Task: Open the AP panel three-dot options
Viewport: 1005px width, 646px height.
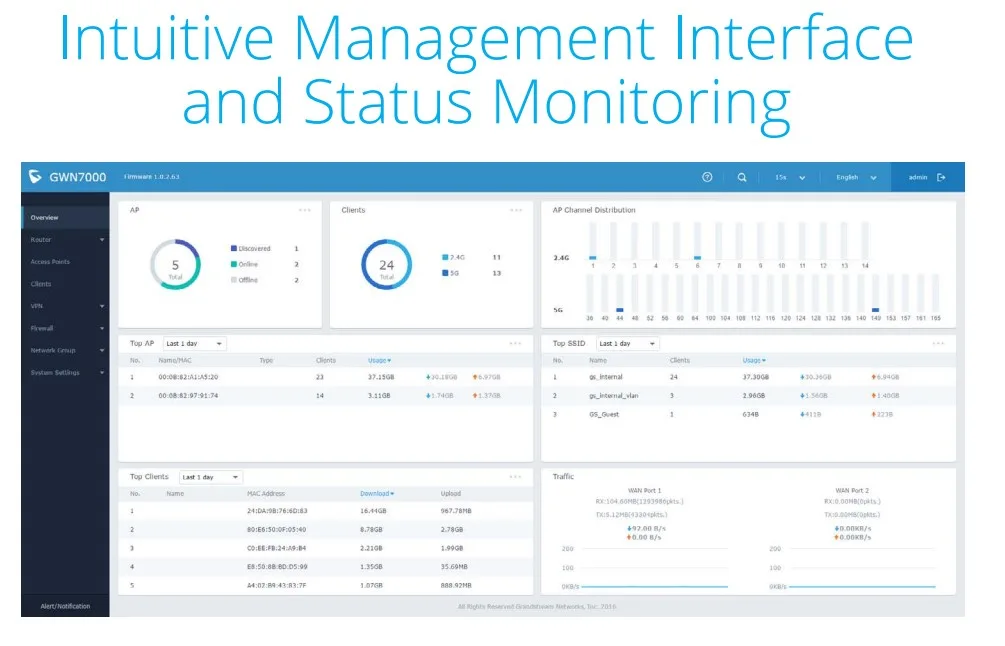Action: 305,211
